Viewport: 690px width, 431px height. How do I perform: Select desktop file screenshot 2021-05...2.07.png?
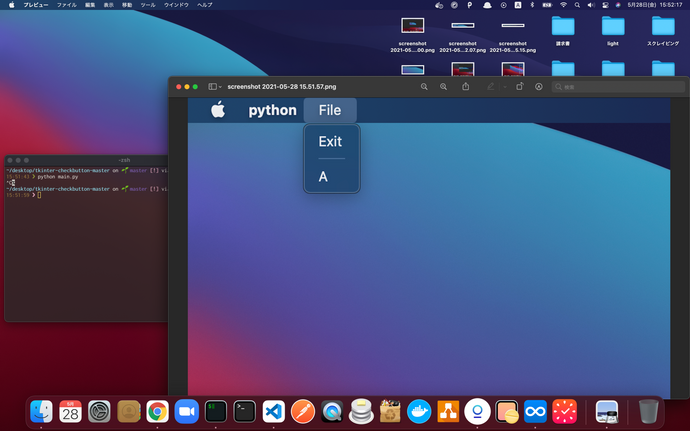(x=462, y=35)
